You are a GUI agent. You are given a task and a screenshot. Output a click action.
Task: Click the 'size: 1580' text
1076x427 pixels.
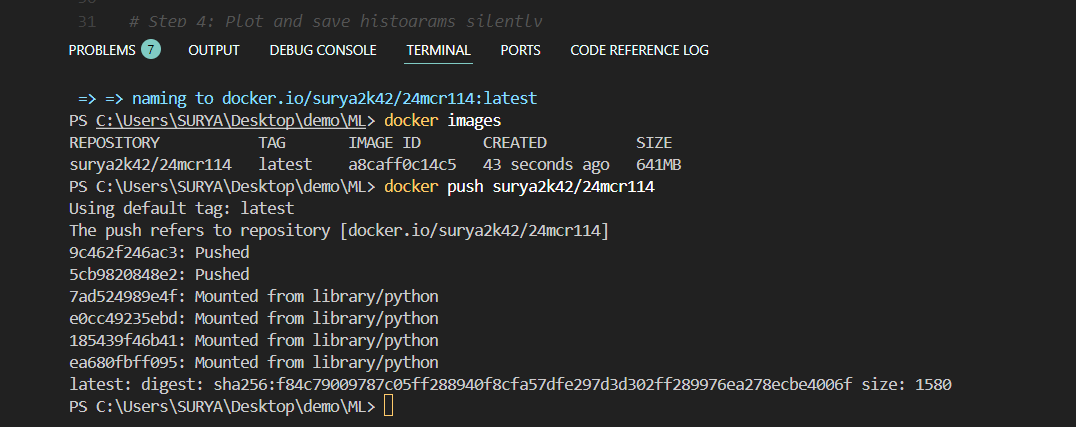click(x=907, y=384)
